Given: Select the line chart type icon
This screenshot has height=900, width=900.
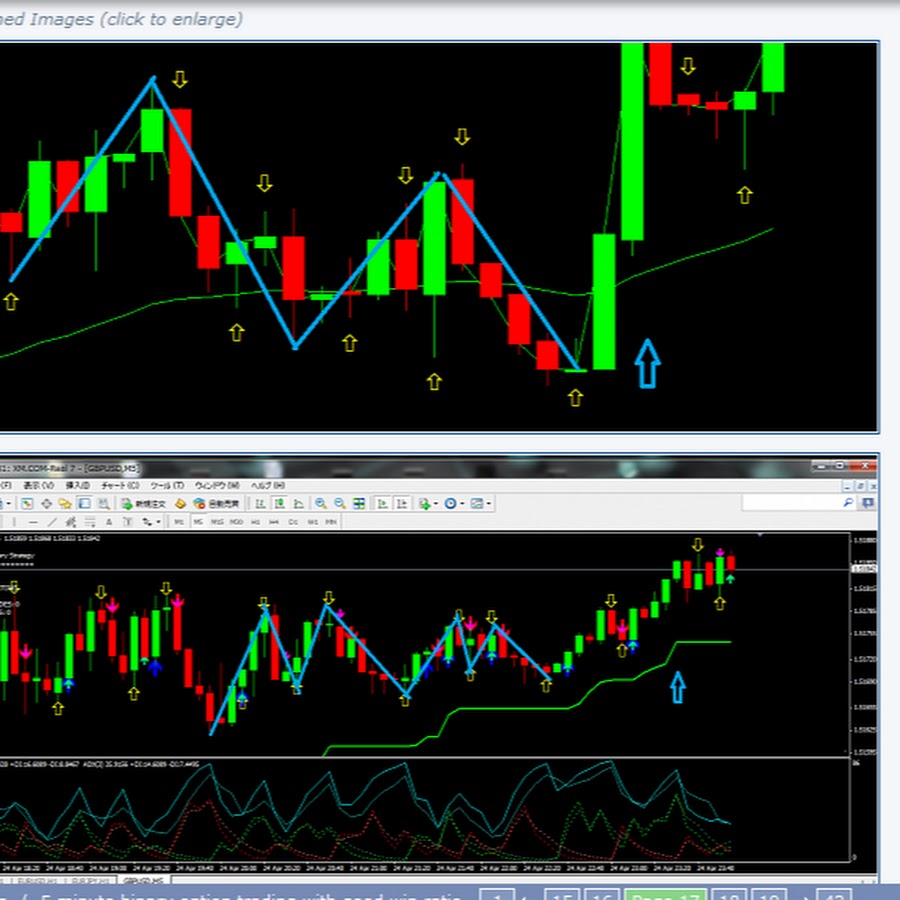Looking at the screenshot, I should tap(297, 503).
